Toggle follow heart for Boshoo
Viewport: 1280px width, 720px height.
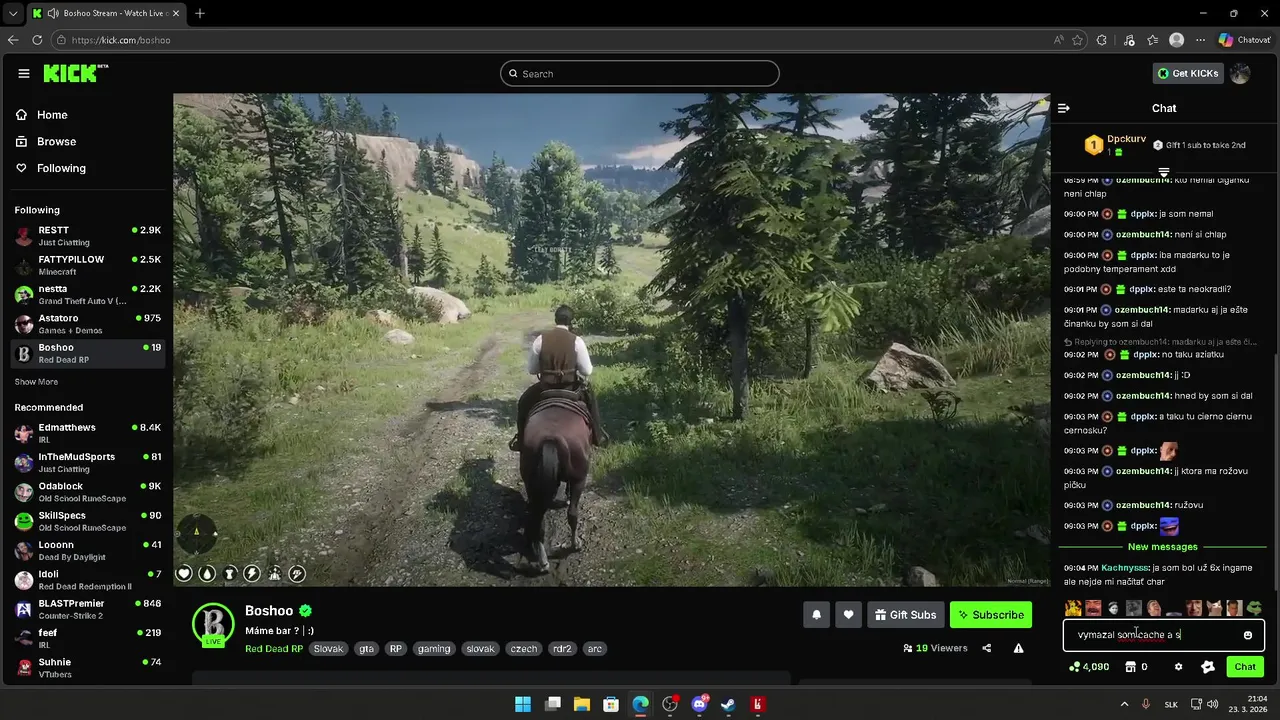848,615
